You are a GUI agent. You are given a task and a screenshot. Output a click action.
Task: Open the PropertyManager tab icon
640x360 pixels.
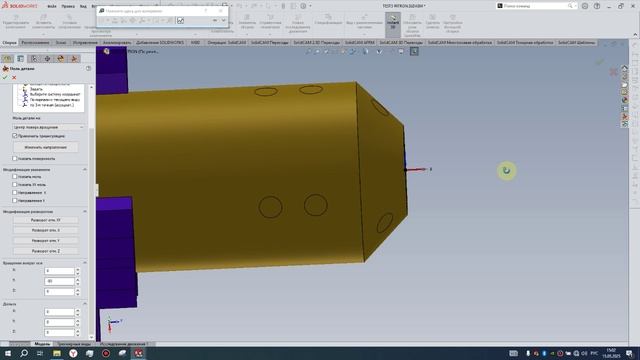(20, 59)
